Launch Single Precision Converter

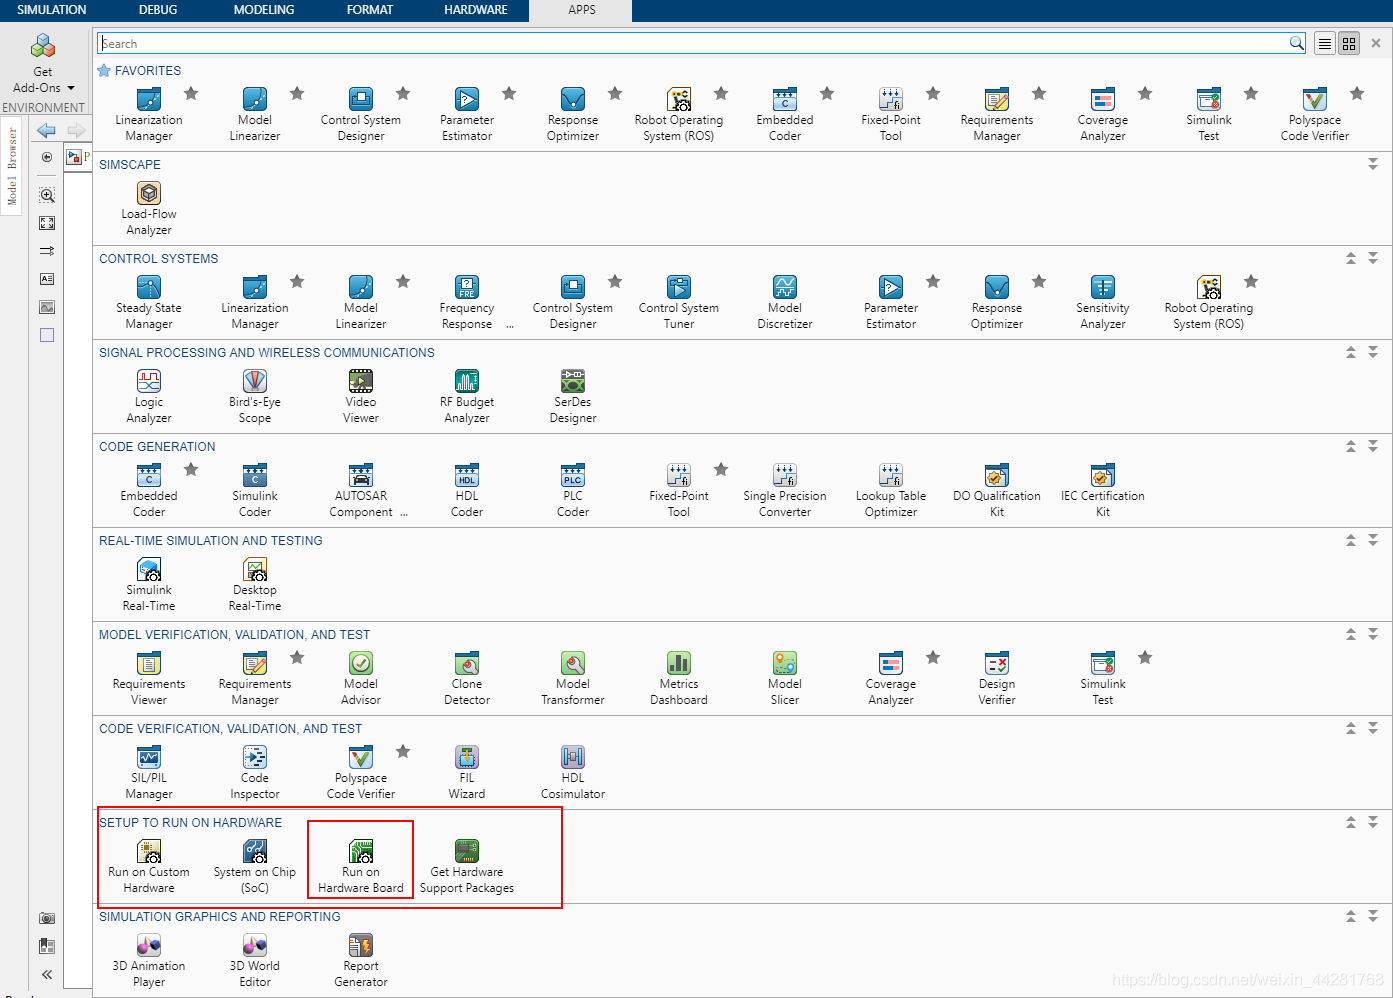[x=785, y=490]
